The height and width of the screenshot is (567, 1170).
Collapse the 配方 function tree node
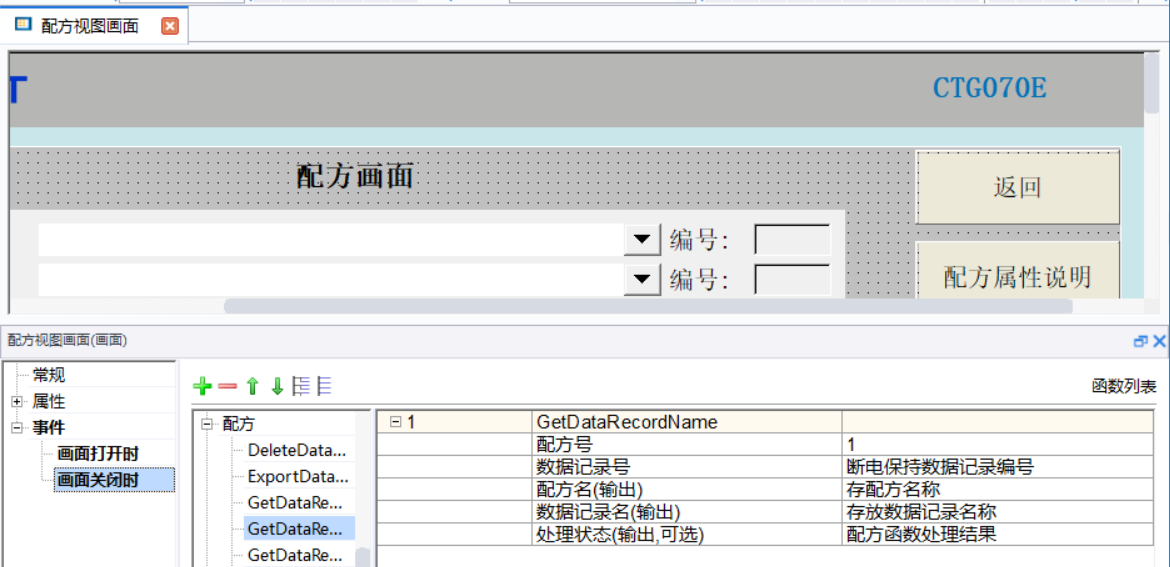pyautogui.click(x=207, y=425)
